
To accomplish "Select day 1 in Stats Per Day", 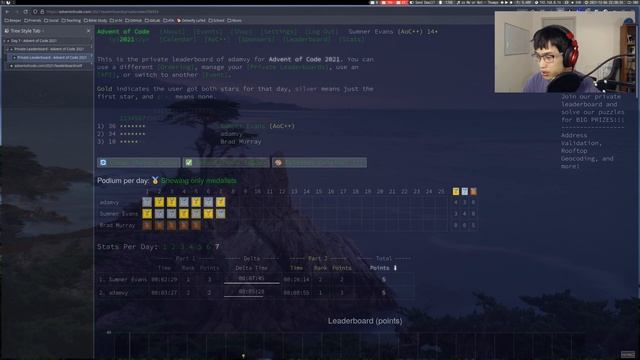I will pos(165,247).
